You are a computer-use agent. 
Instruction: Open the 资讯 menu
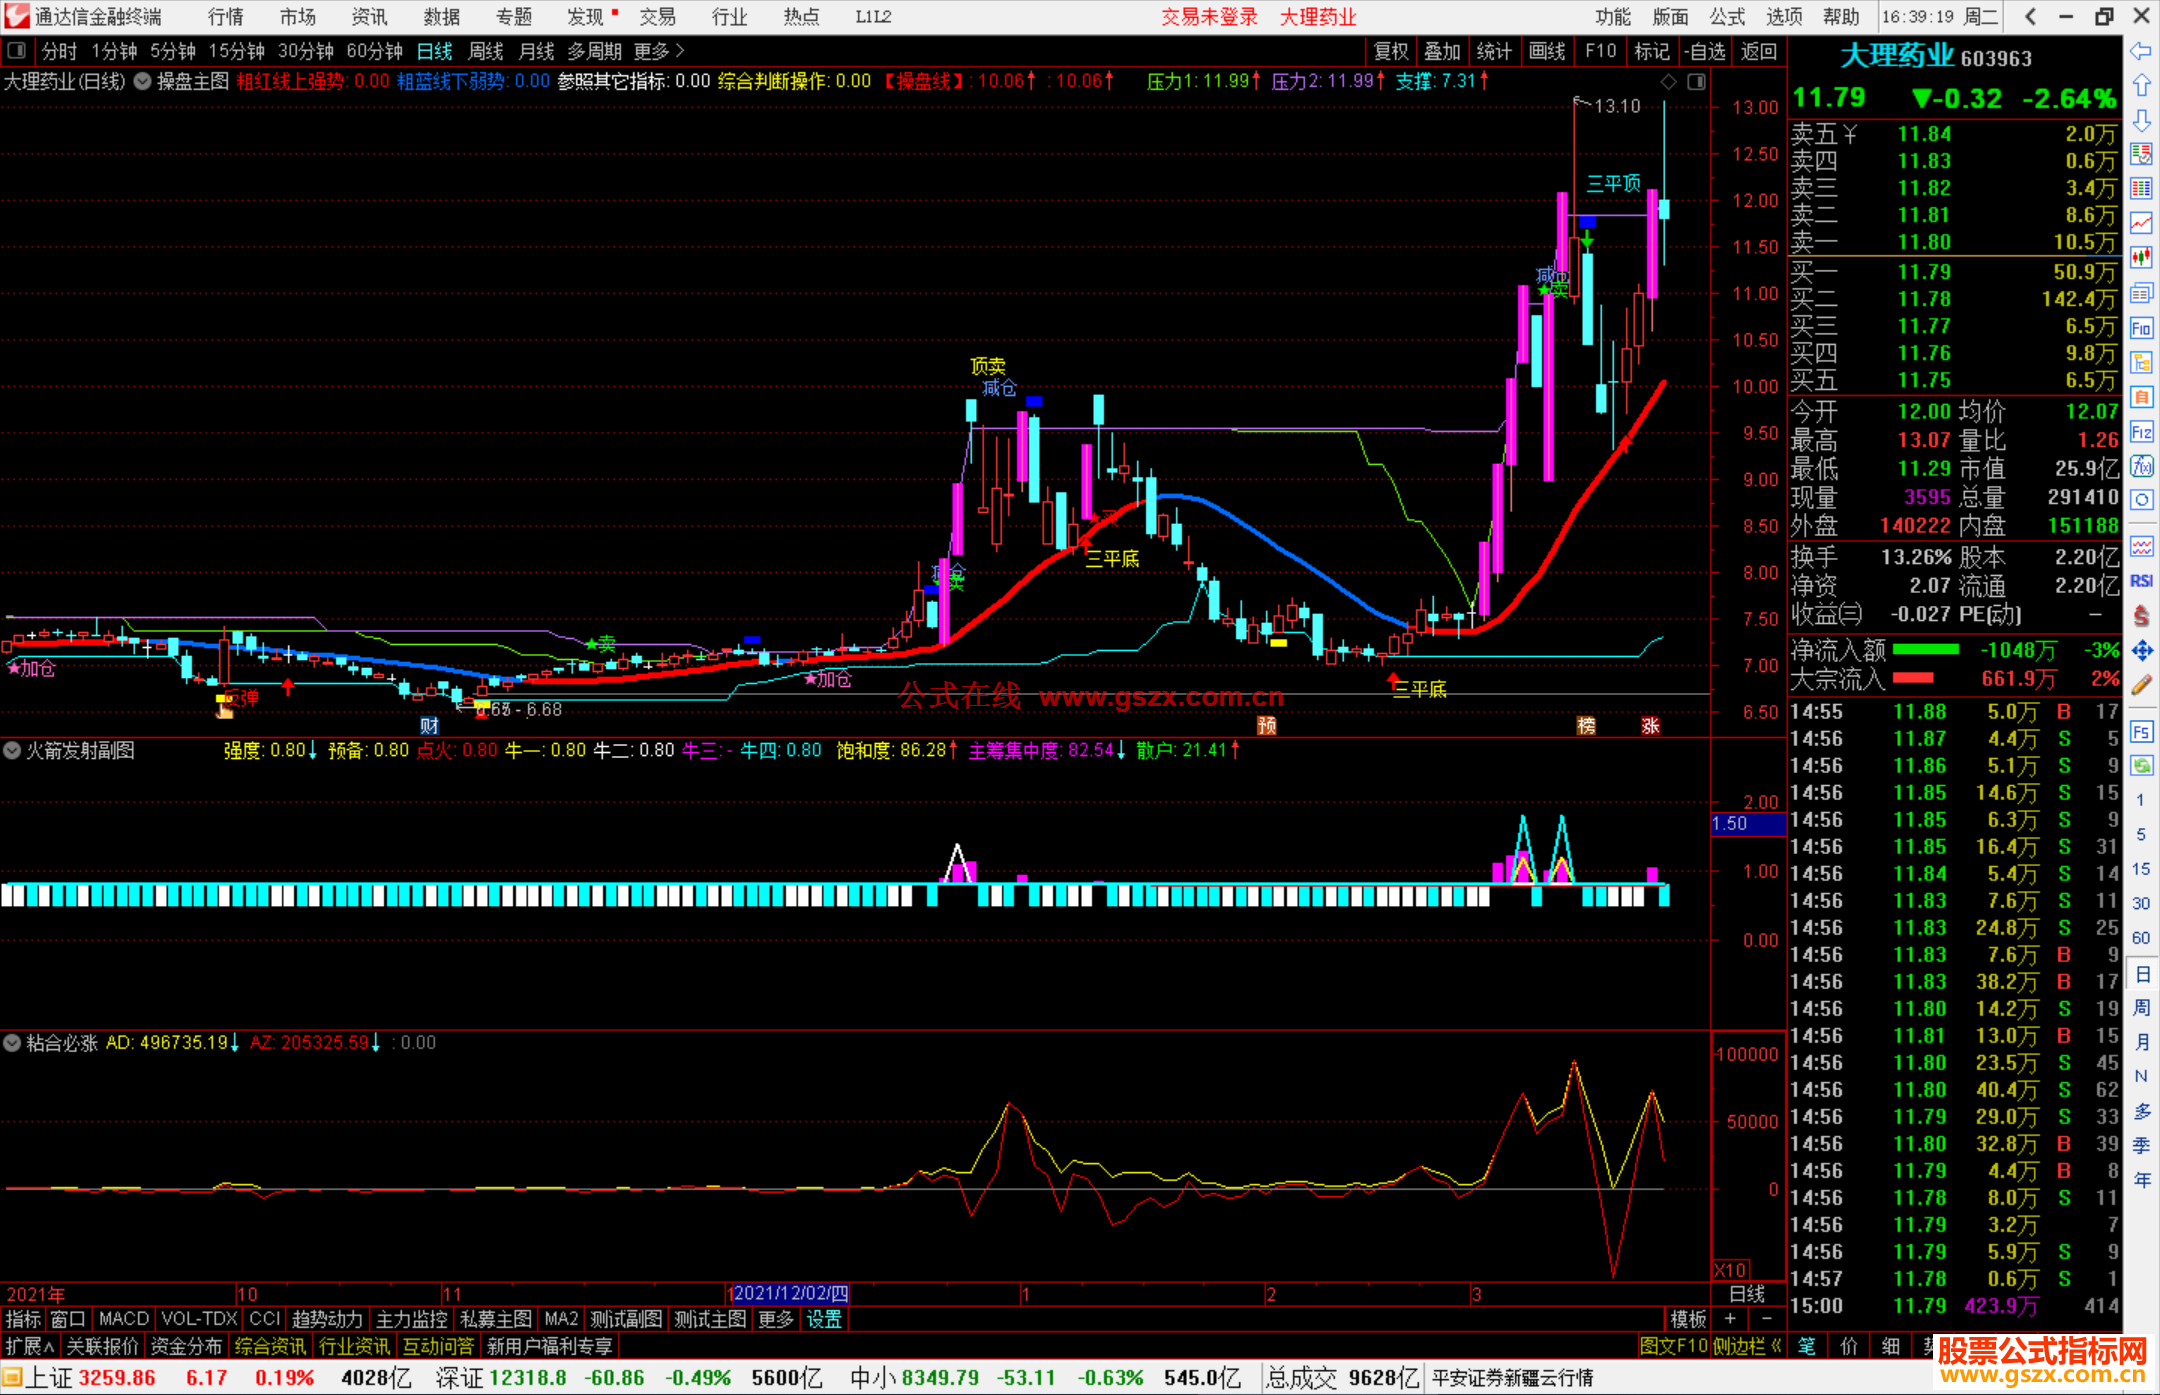click(370, 17)
